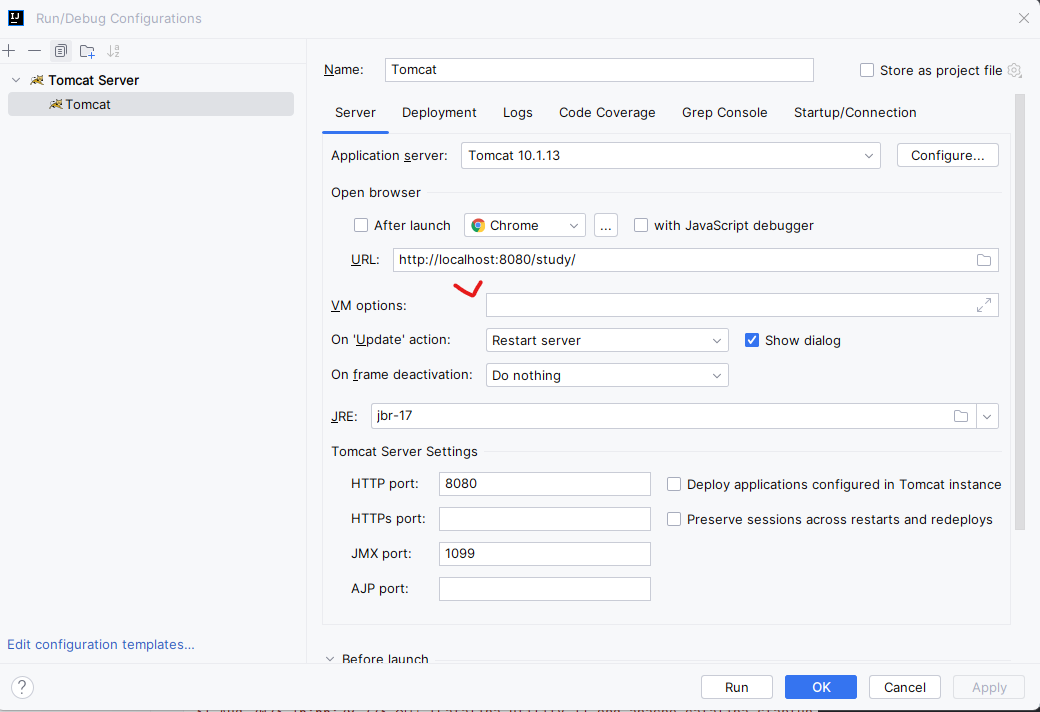Viewport: 1040px width, 712px height.
Task: Expand the VM options field
Action: click(984, 305)
